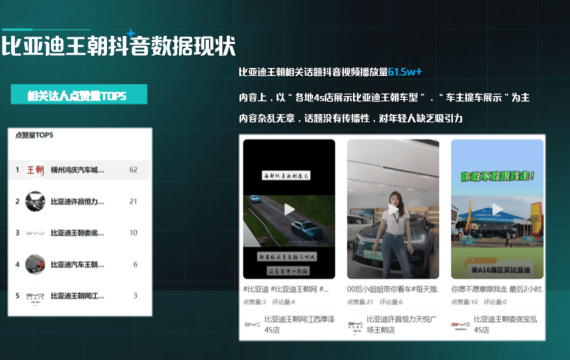Play the third video with the green banner

click(x=497, y=209)
